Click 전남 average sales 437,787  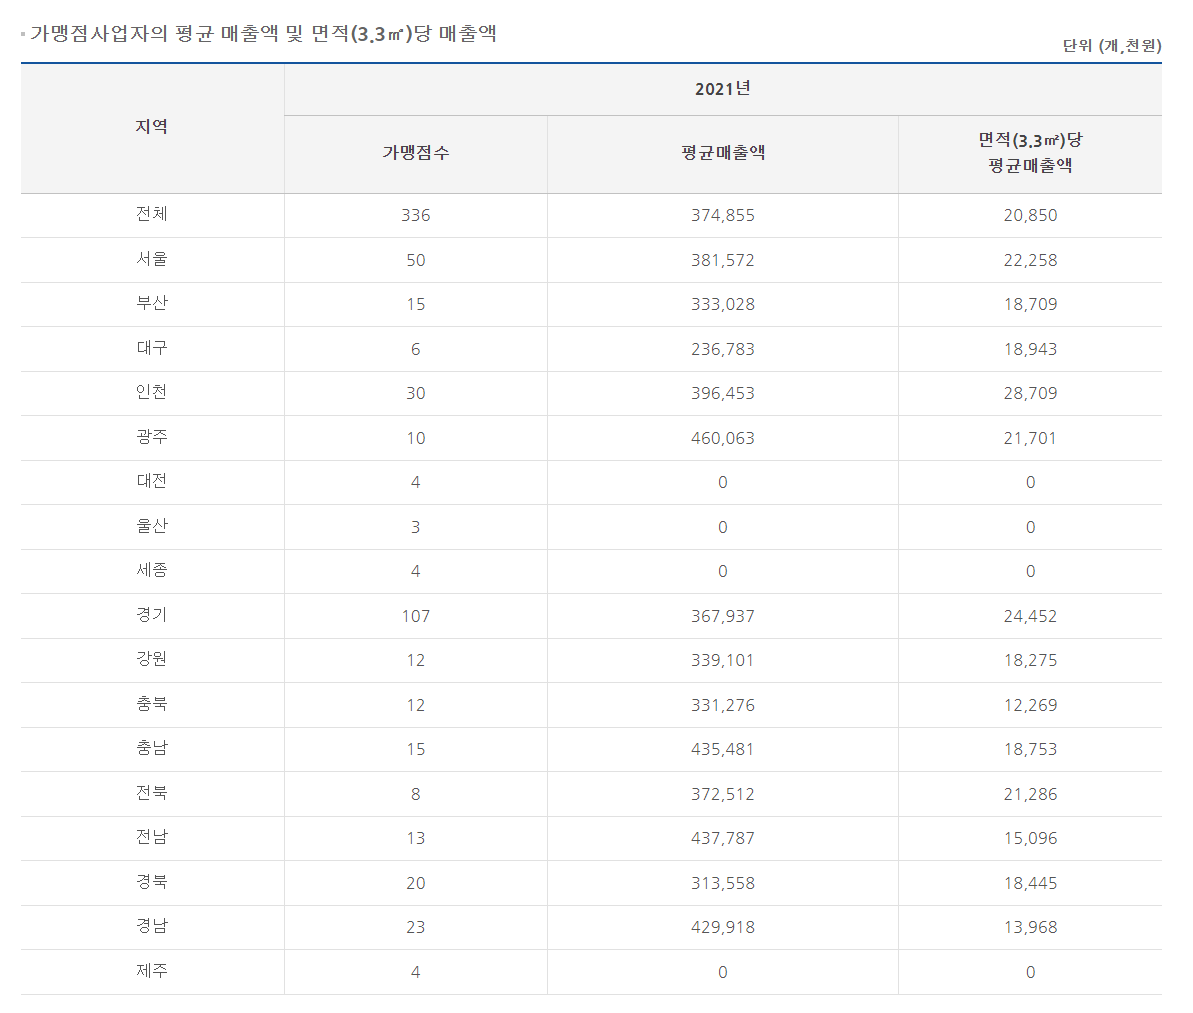(722, 838)
